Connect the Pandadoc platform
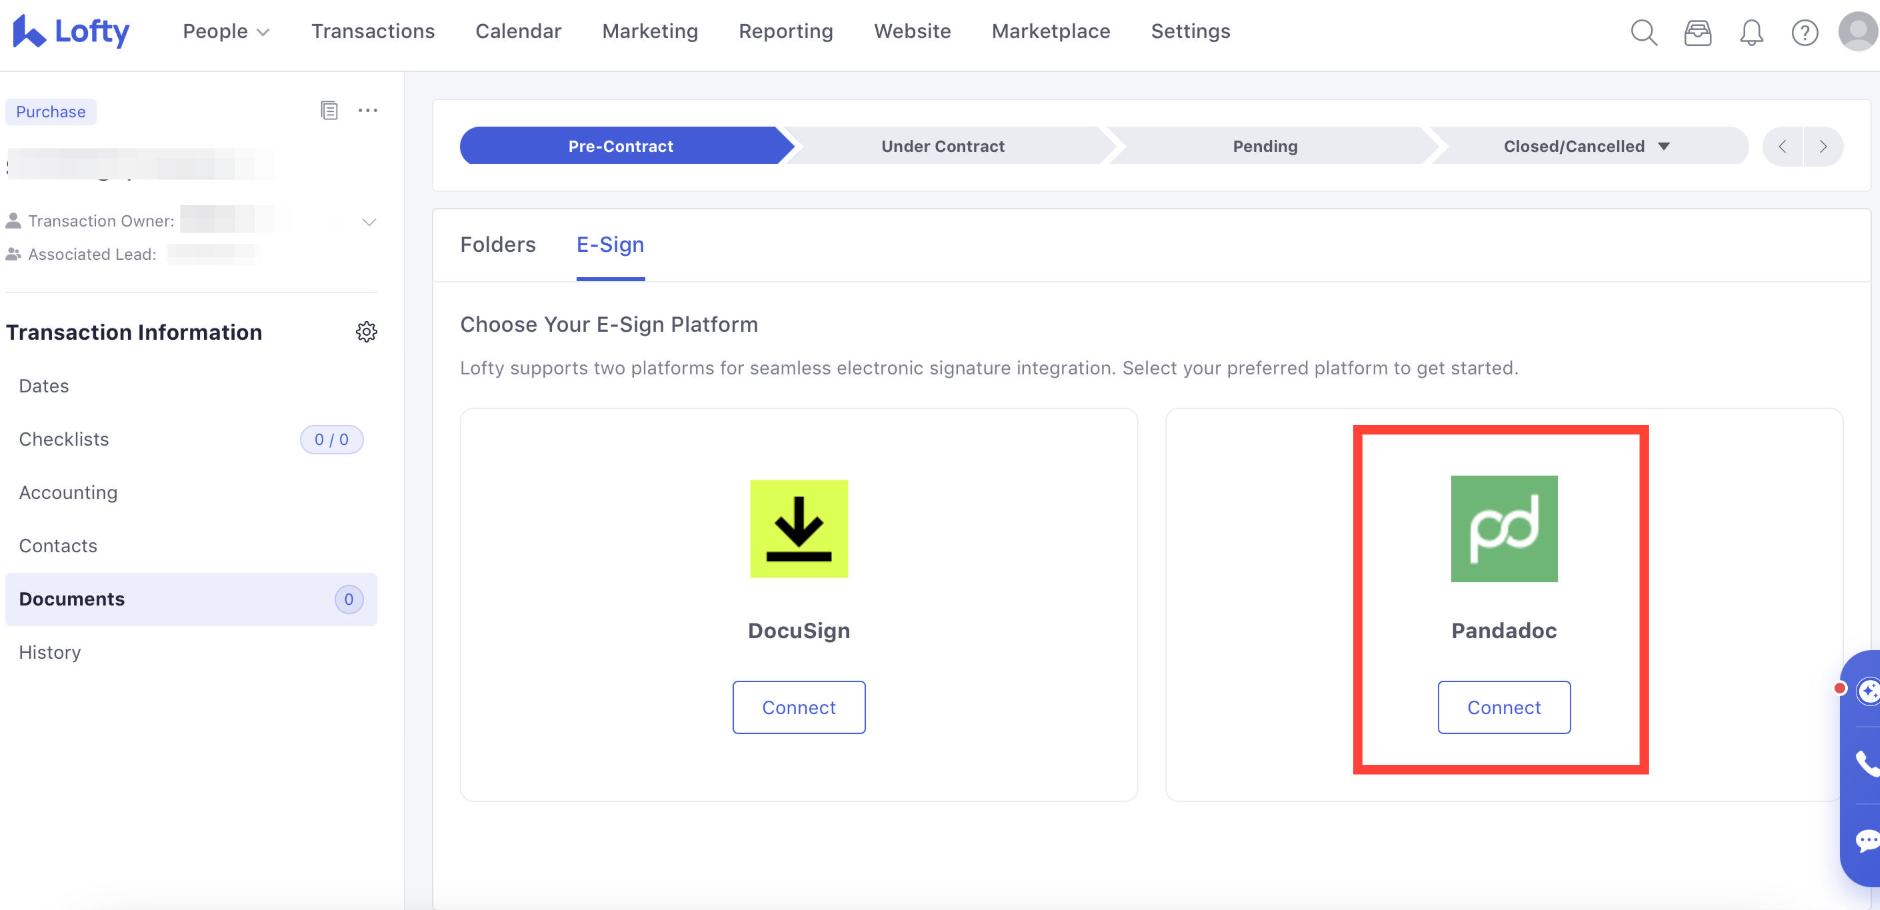The width and height of the screenshot is (1880, 910). [1503, 707]
